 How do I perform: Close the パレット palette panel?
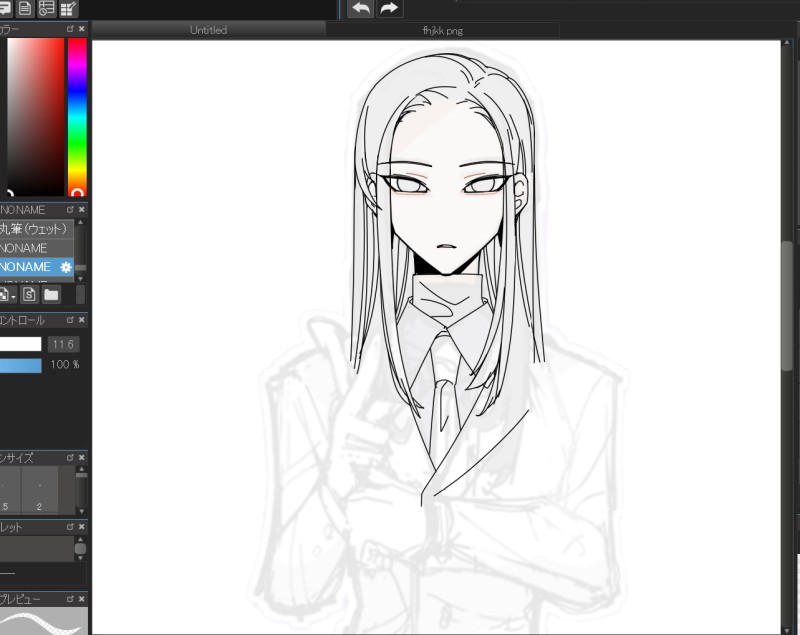82,526
